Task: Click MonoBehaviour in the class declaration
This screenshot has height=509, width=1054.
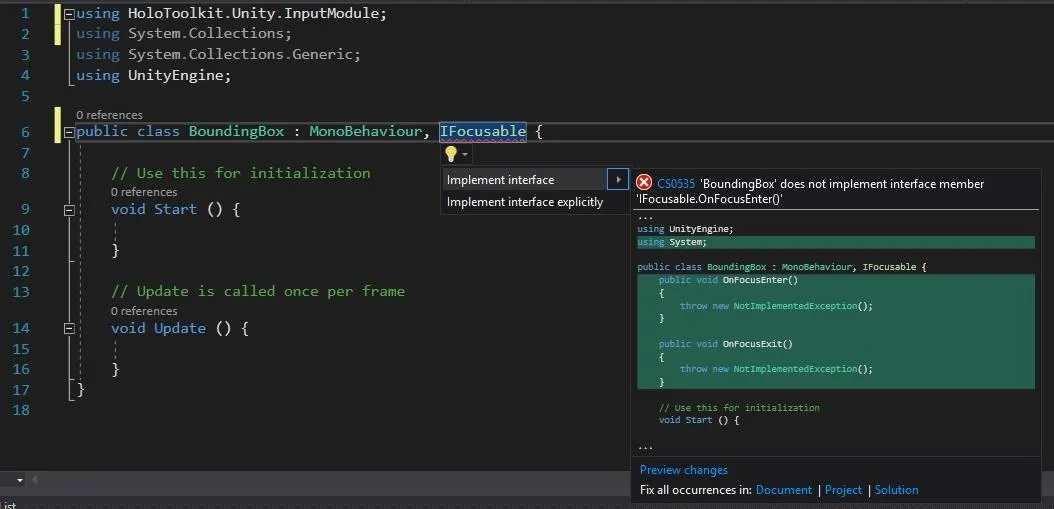Action: click(366, 131)
